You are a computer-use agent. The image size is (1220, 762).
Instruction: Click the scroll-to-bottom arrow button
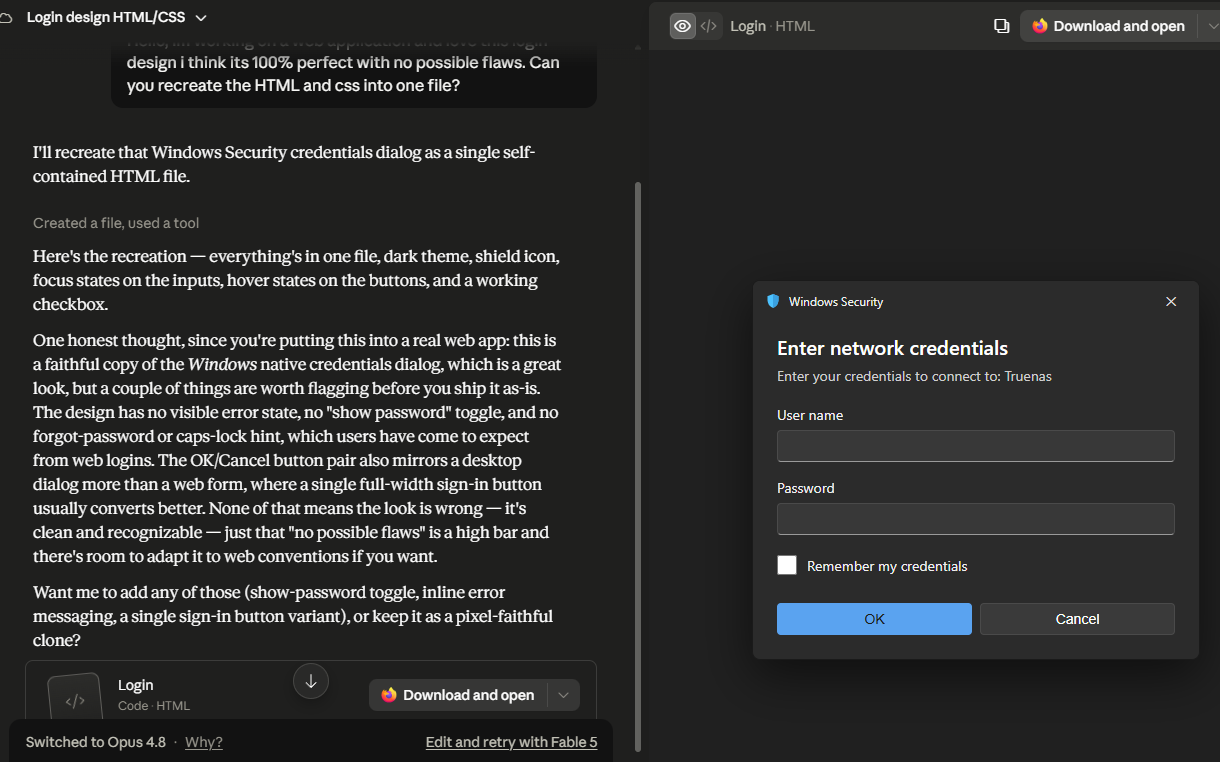click(311, 681)
